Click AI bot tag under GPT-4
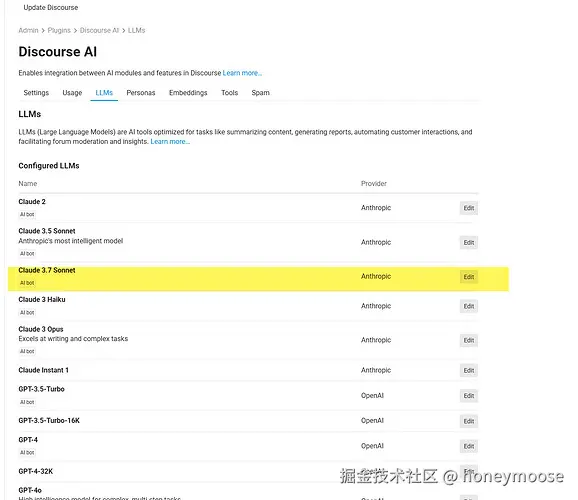Image resolution: width=578 pixels, height=500 pixels. [x=27, y=452]
